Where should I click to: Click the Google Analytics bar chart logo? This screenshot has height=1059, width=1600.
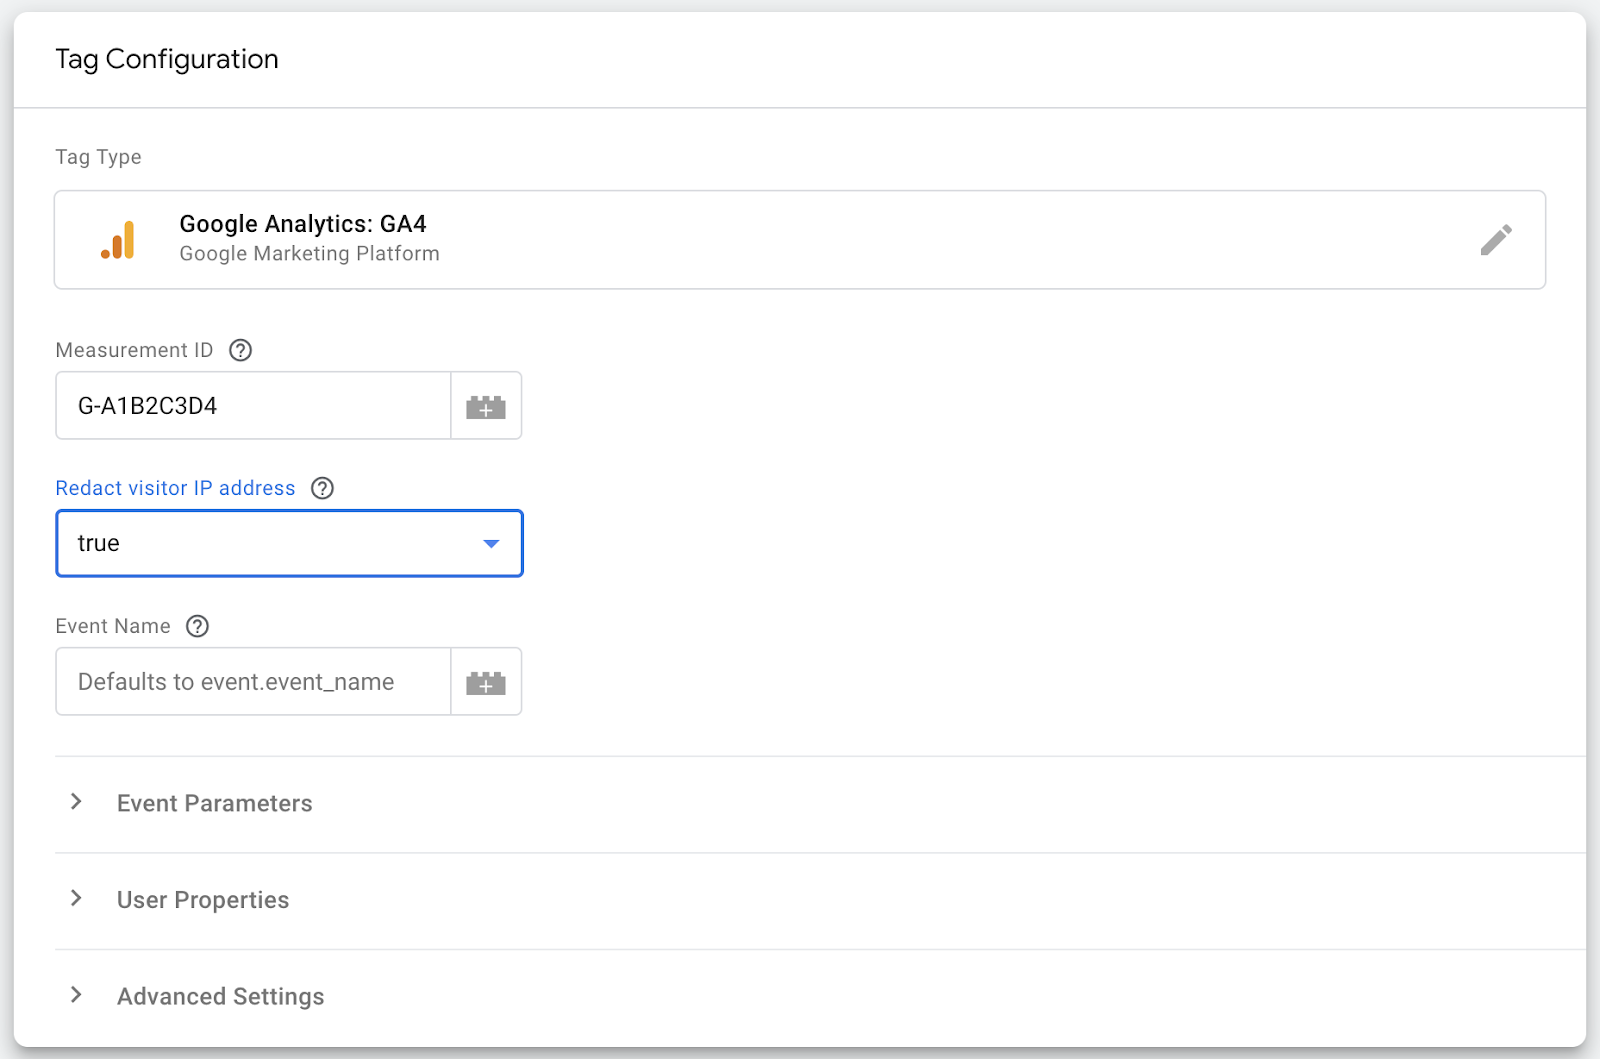[118, 240]
